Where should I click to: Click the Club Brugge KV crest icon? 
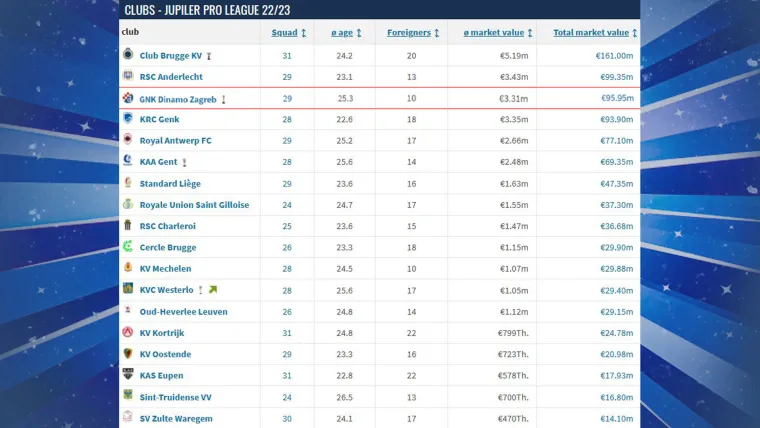point(128,55)
